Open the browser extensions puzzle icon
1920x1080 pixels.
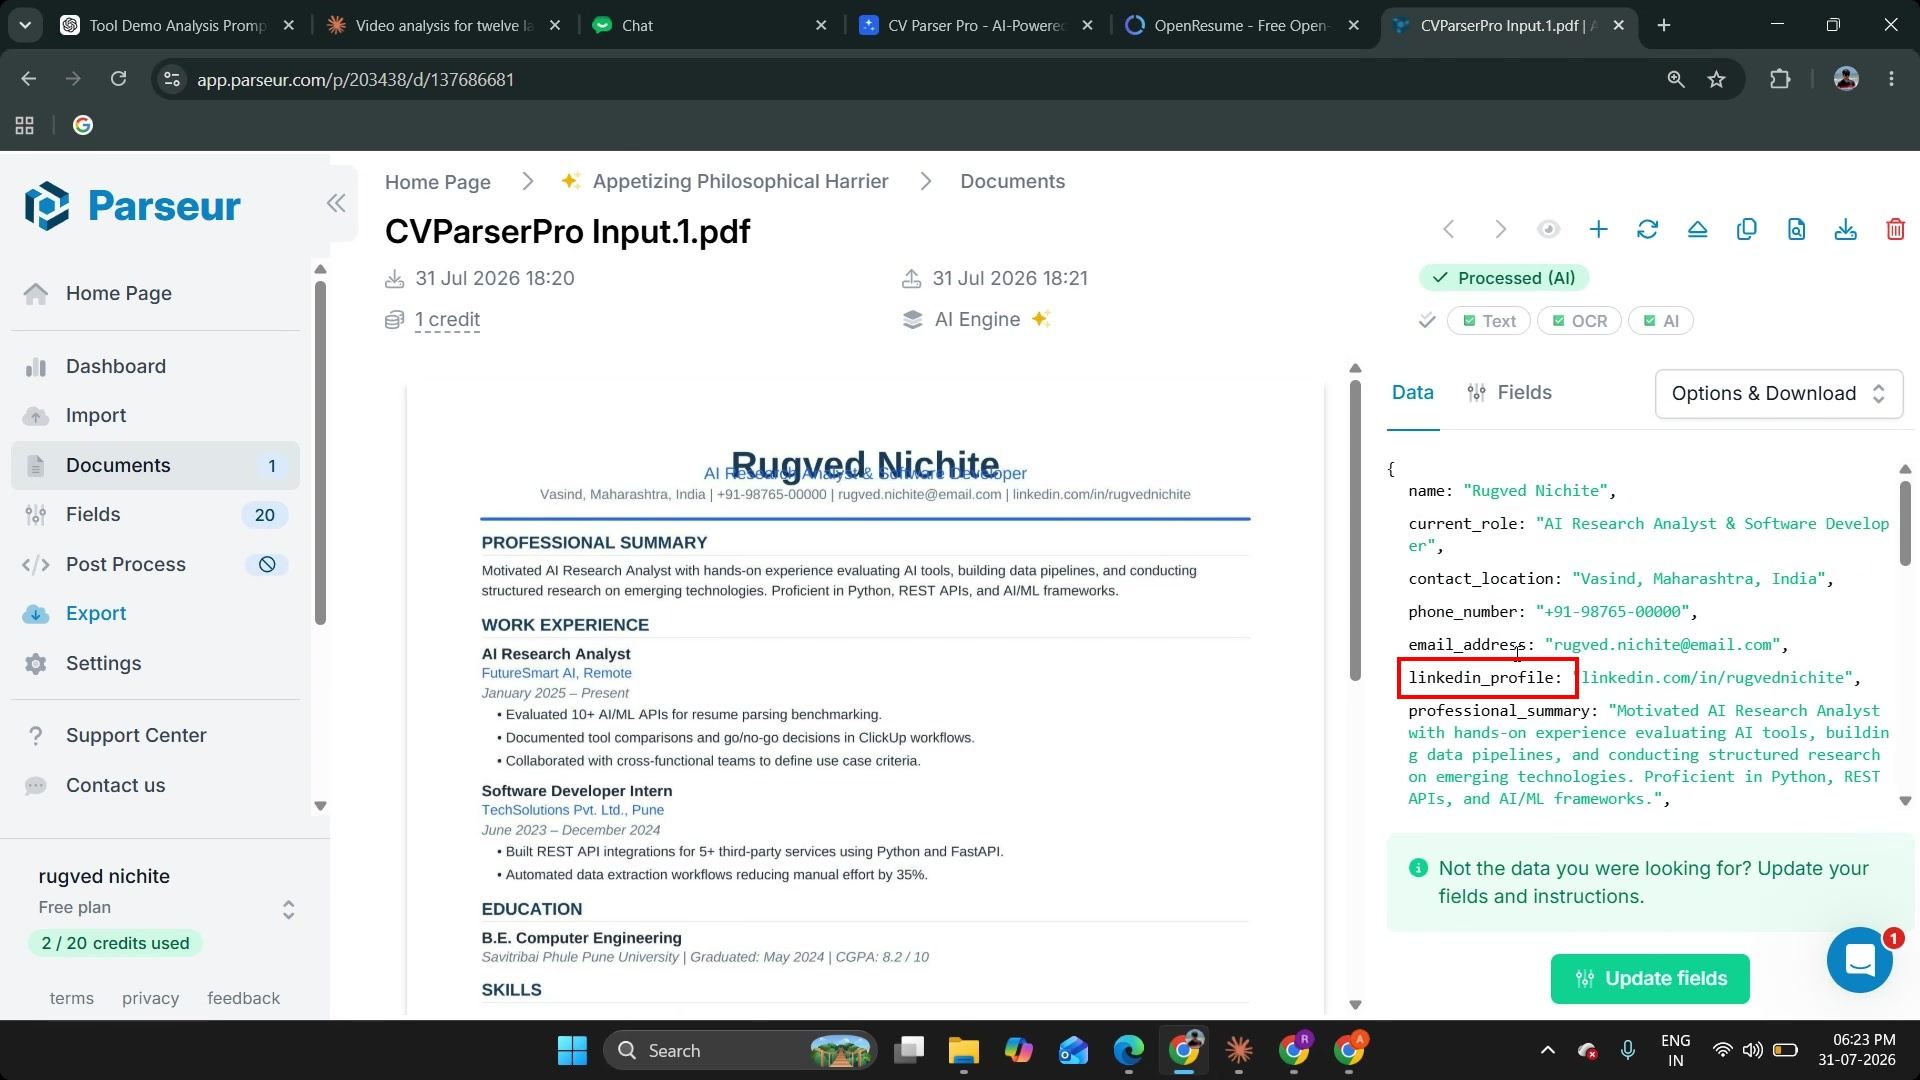tap(1780, 79)
